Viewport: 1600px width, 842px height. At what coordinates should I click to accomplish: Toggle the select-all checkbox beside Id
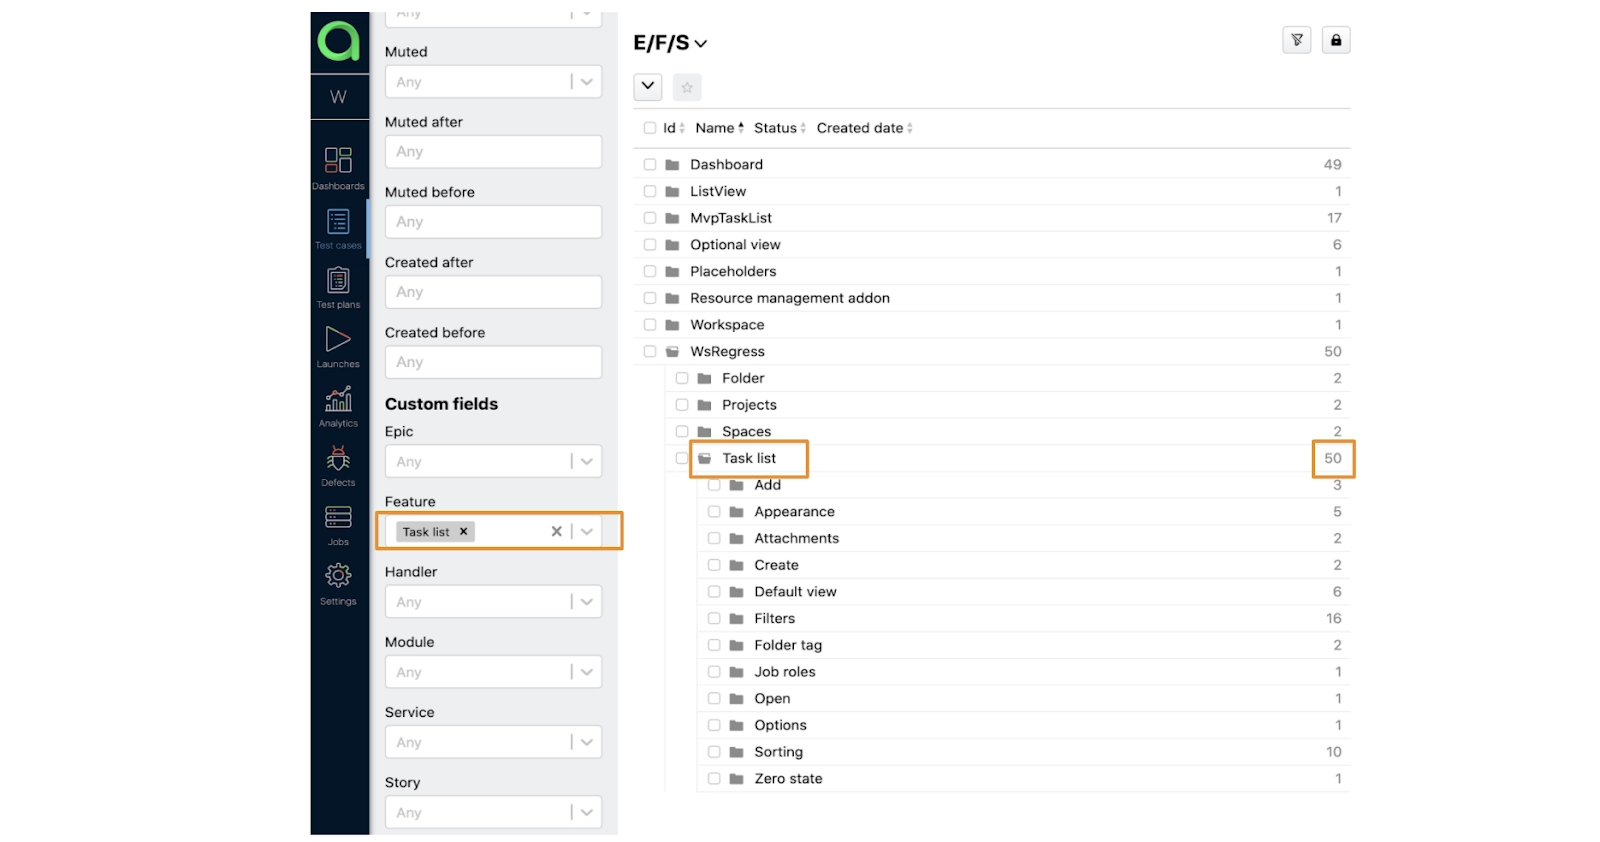point(650,128)
